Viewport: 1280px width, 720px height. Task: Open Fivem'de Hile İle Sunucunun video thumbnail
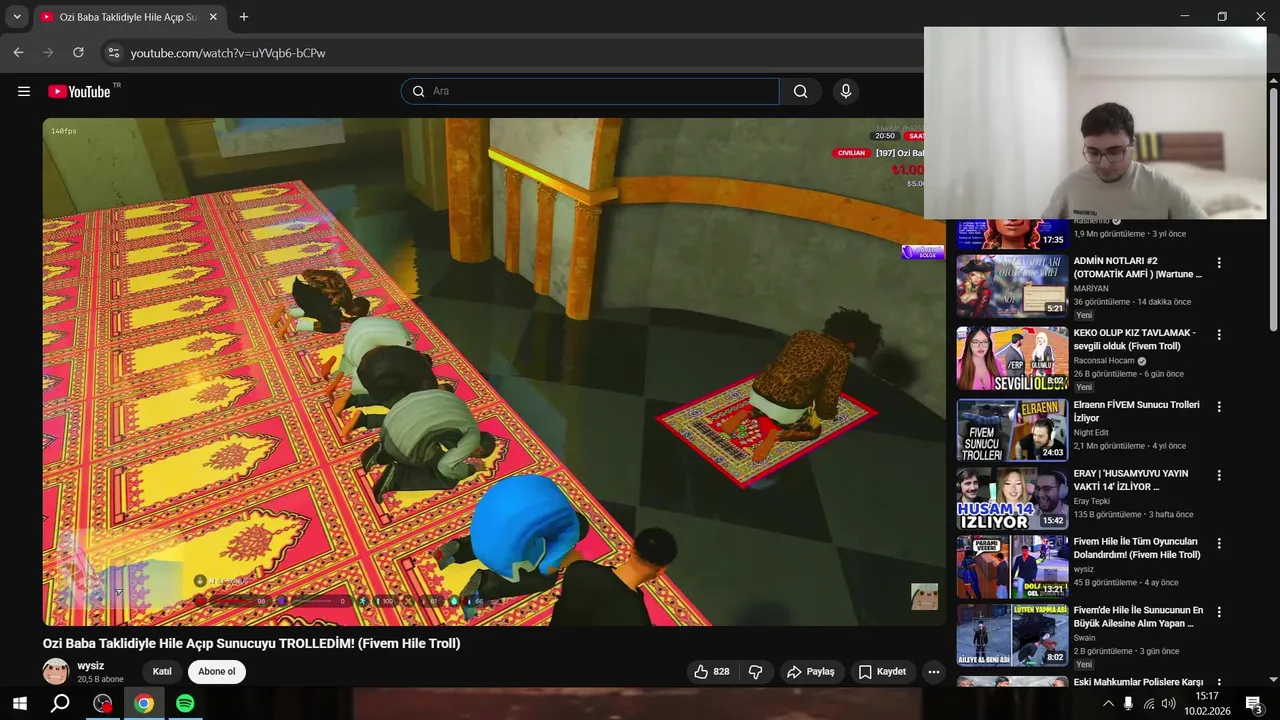1012,635
